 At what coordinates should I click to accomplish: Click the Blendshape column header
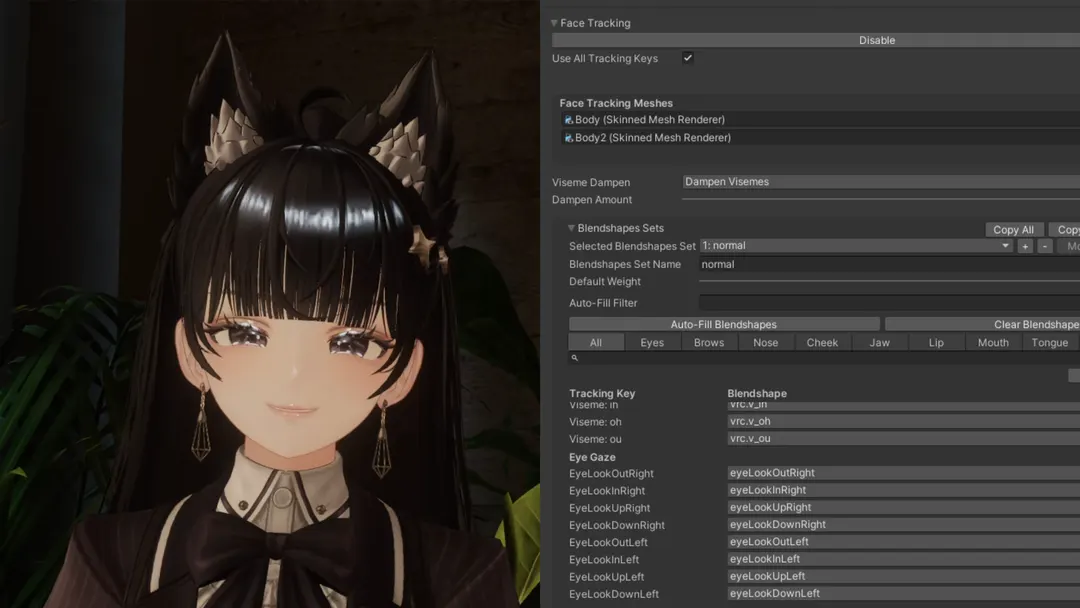click(x=757, y=393)
